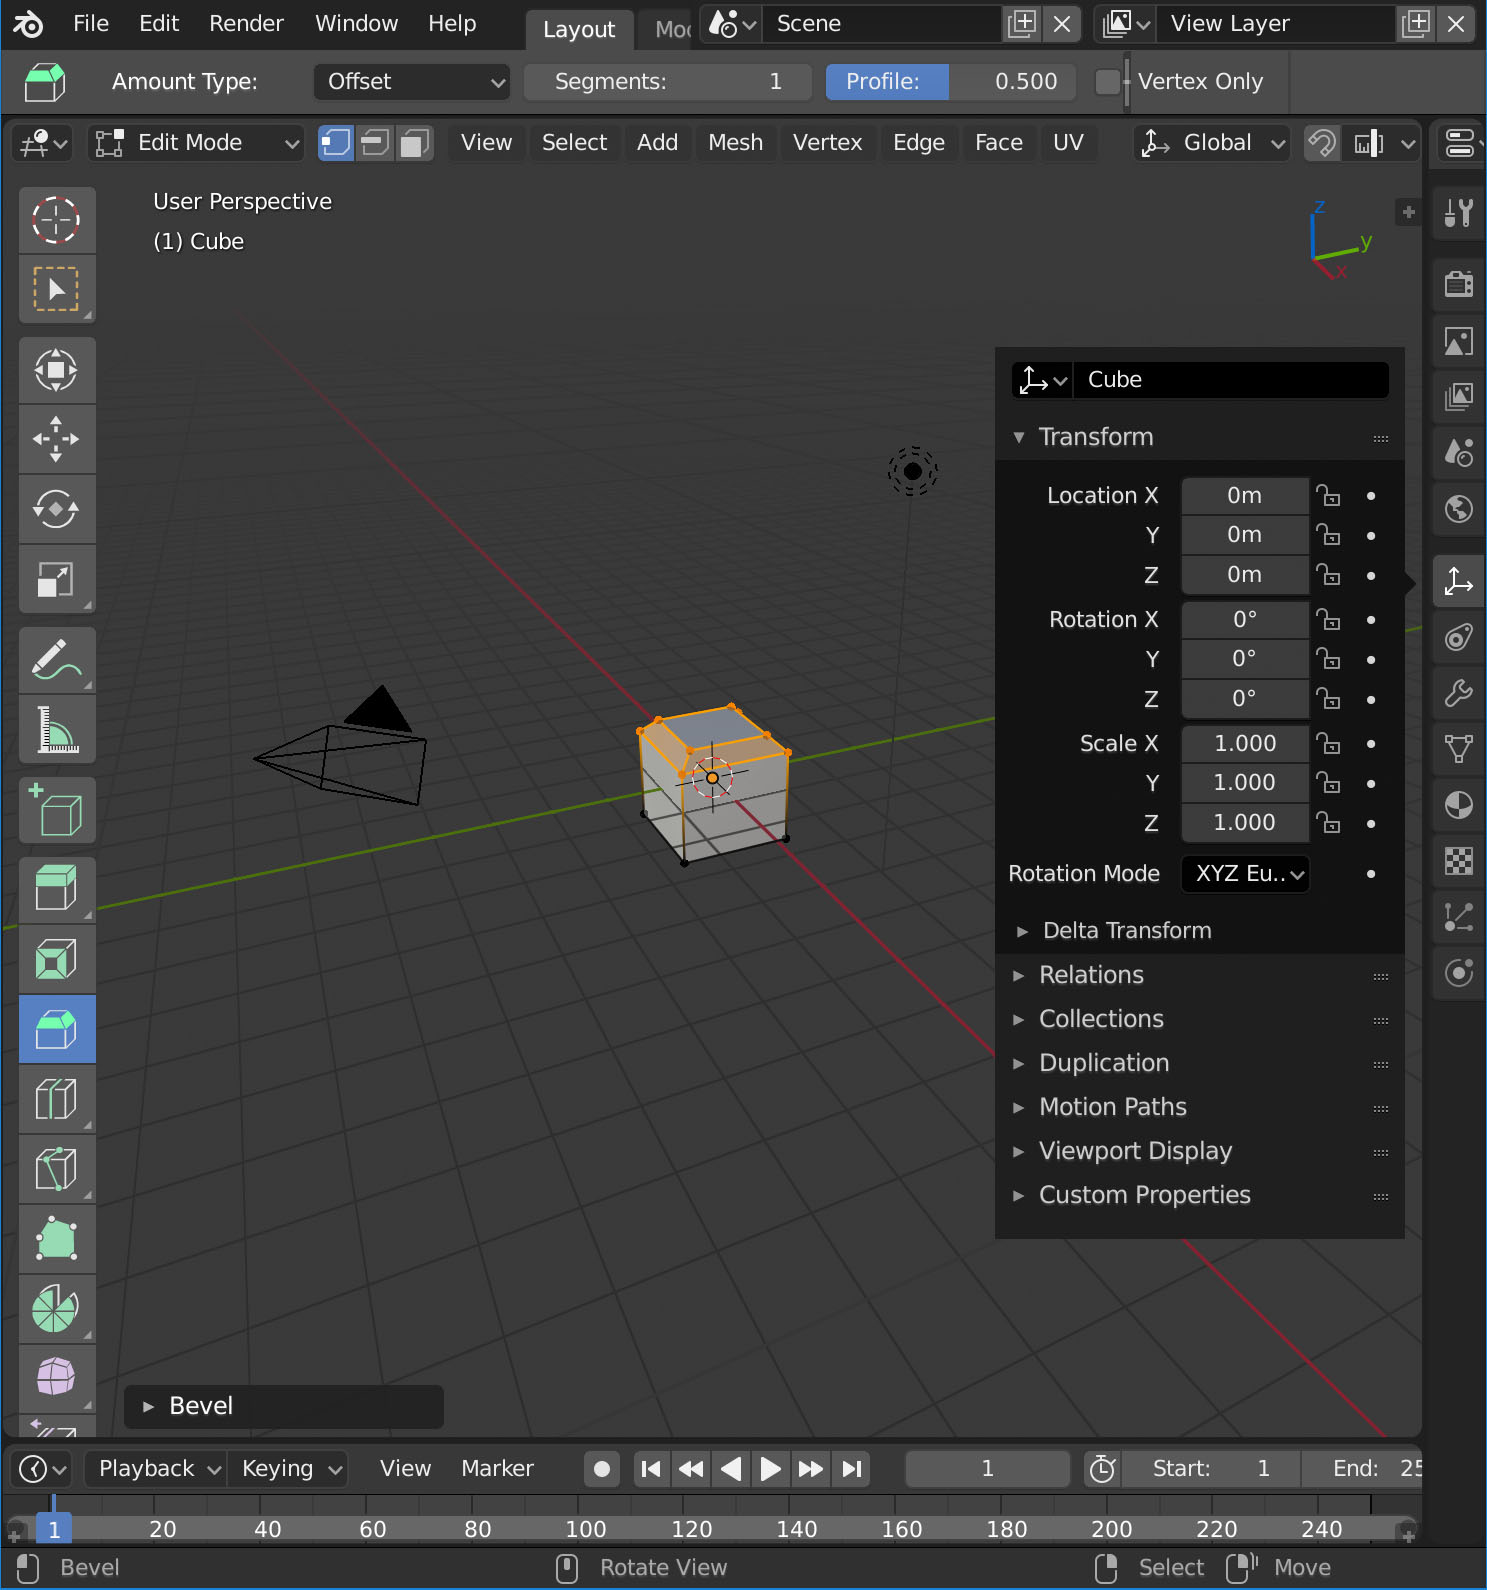Viewport: 1487px width, 1590px height.
Task: Pick the Scale tool
Action: coord(57,579)
